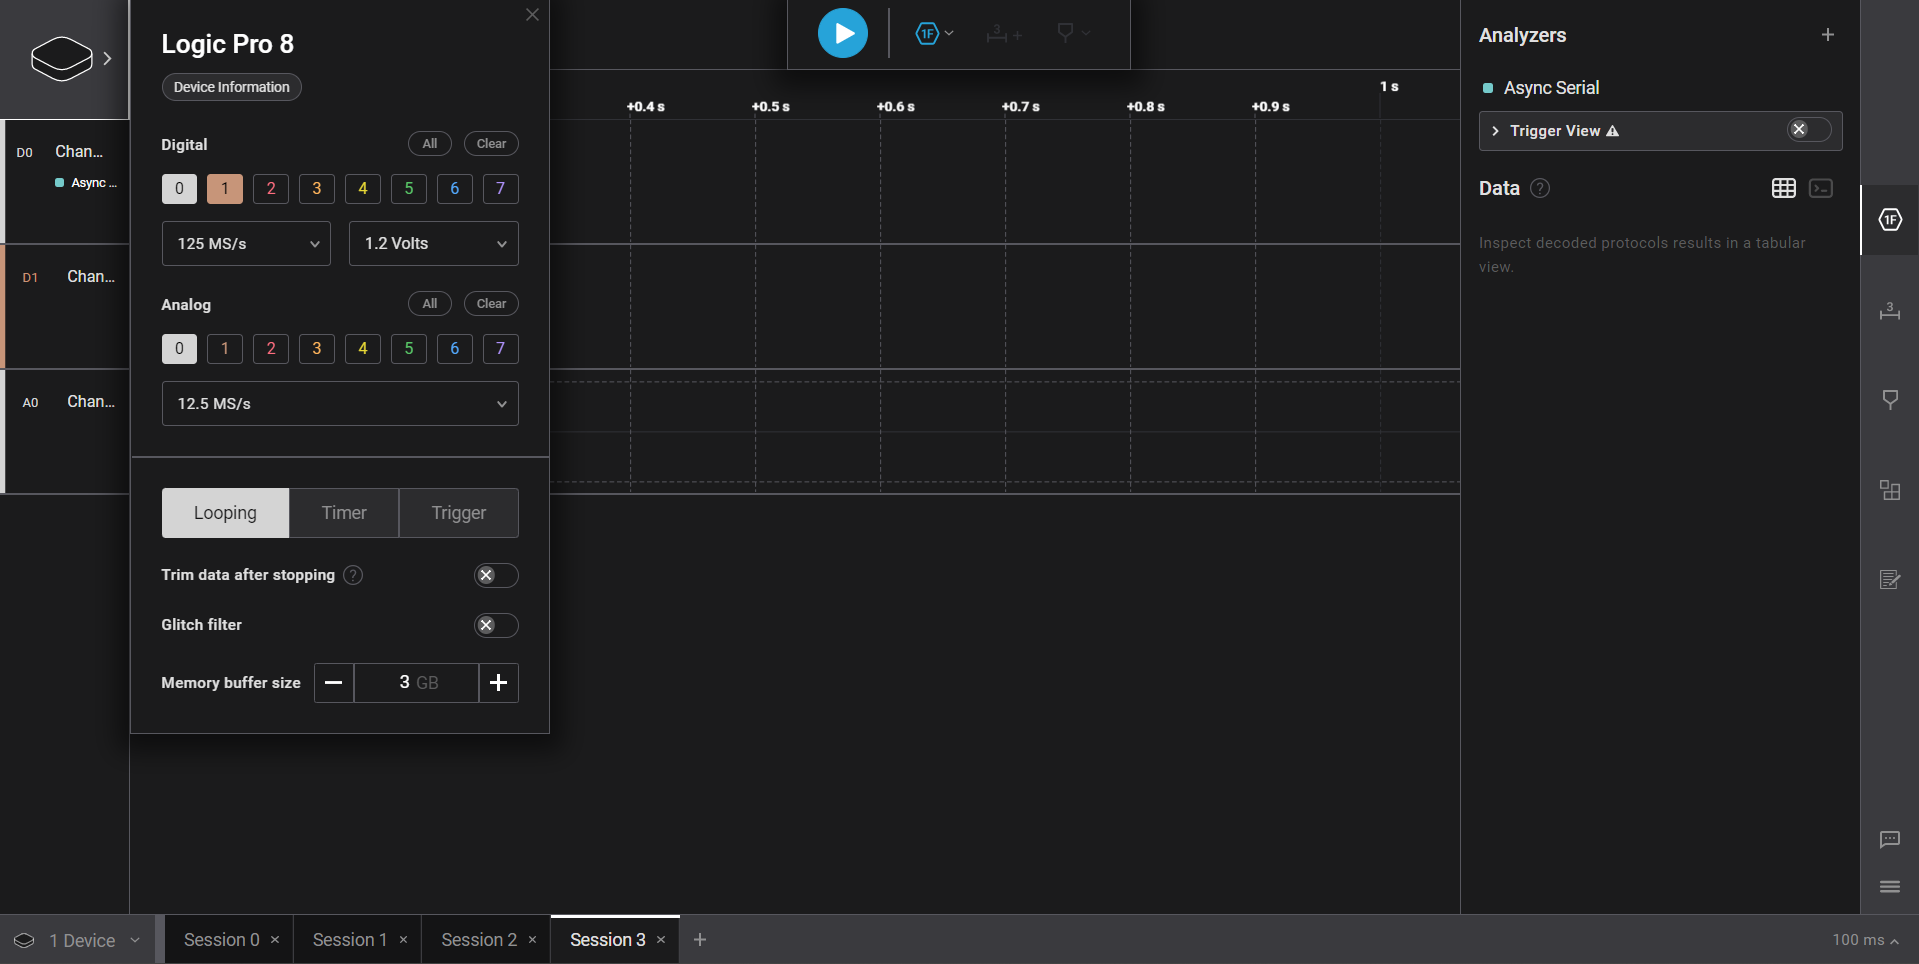Switch Data panel to table view

pos(1784,188)
